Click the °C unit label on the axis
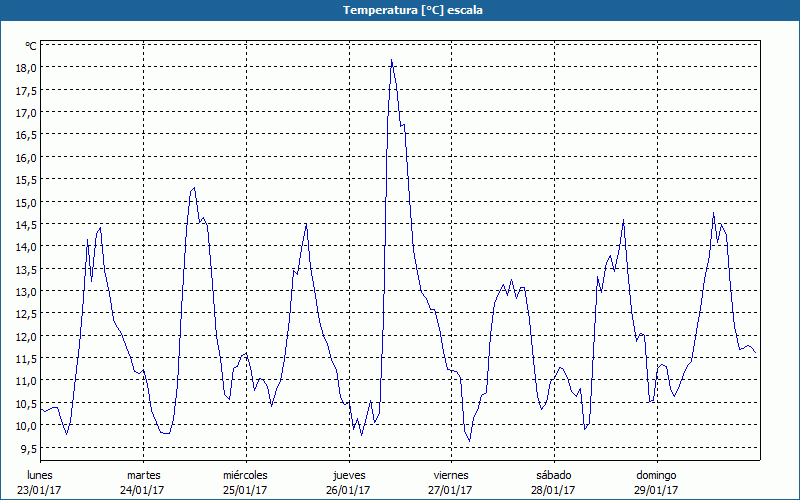 click(30, 46)
